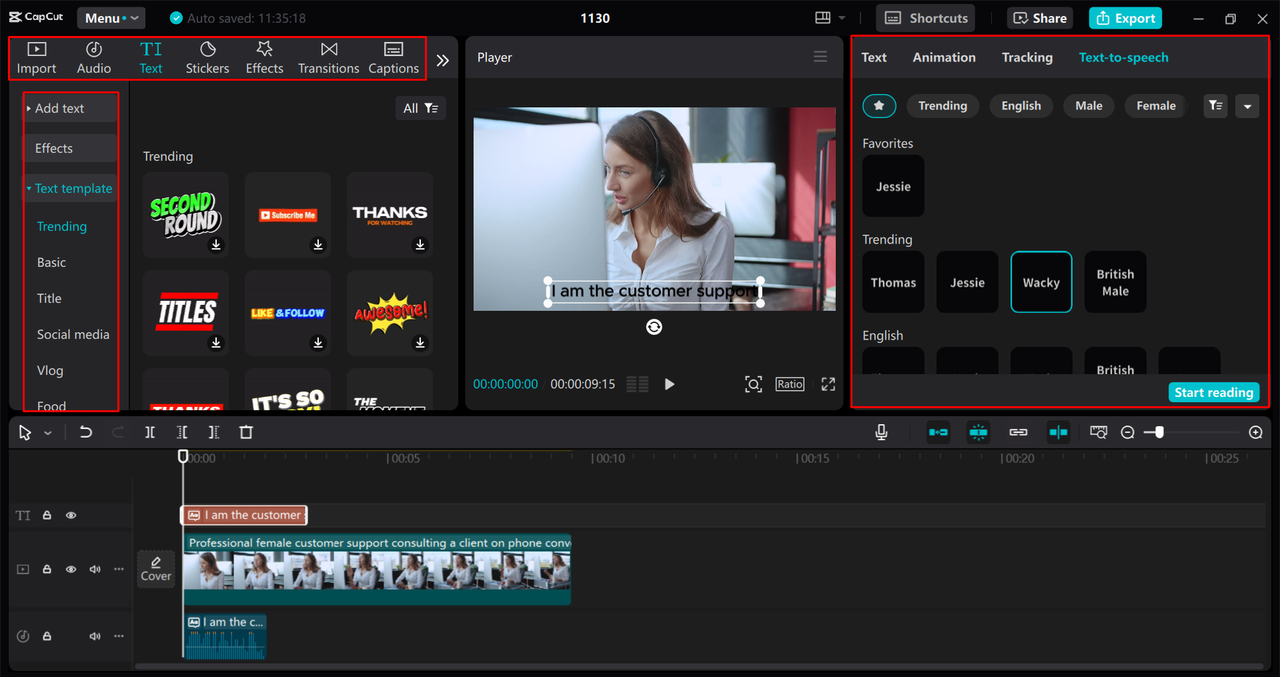1280x677 pixels.
Task: Switch to the Animation tab
Action: tap(944, 57)
